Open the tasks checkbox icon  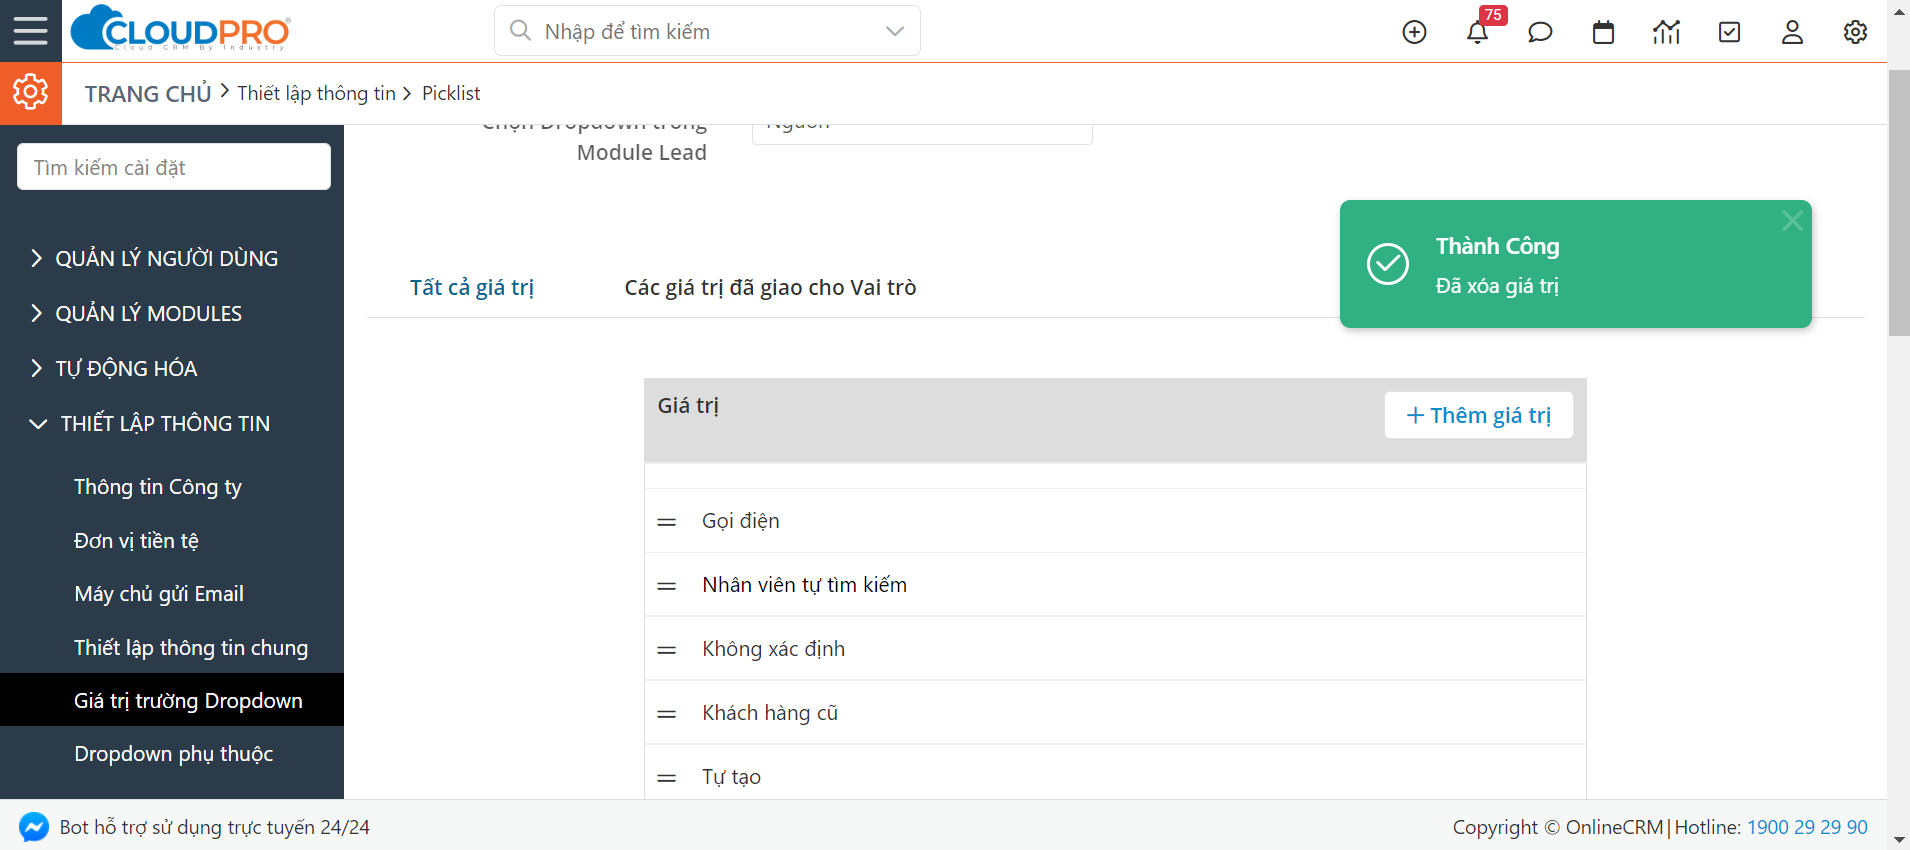(1729, 32)
